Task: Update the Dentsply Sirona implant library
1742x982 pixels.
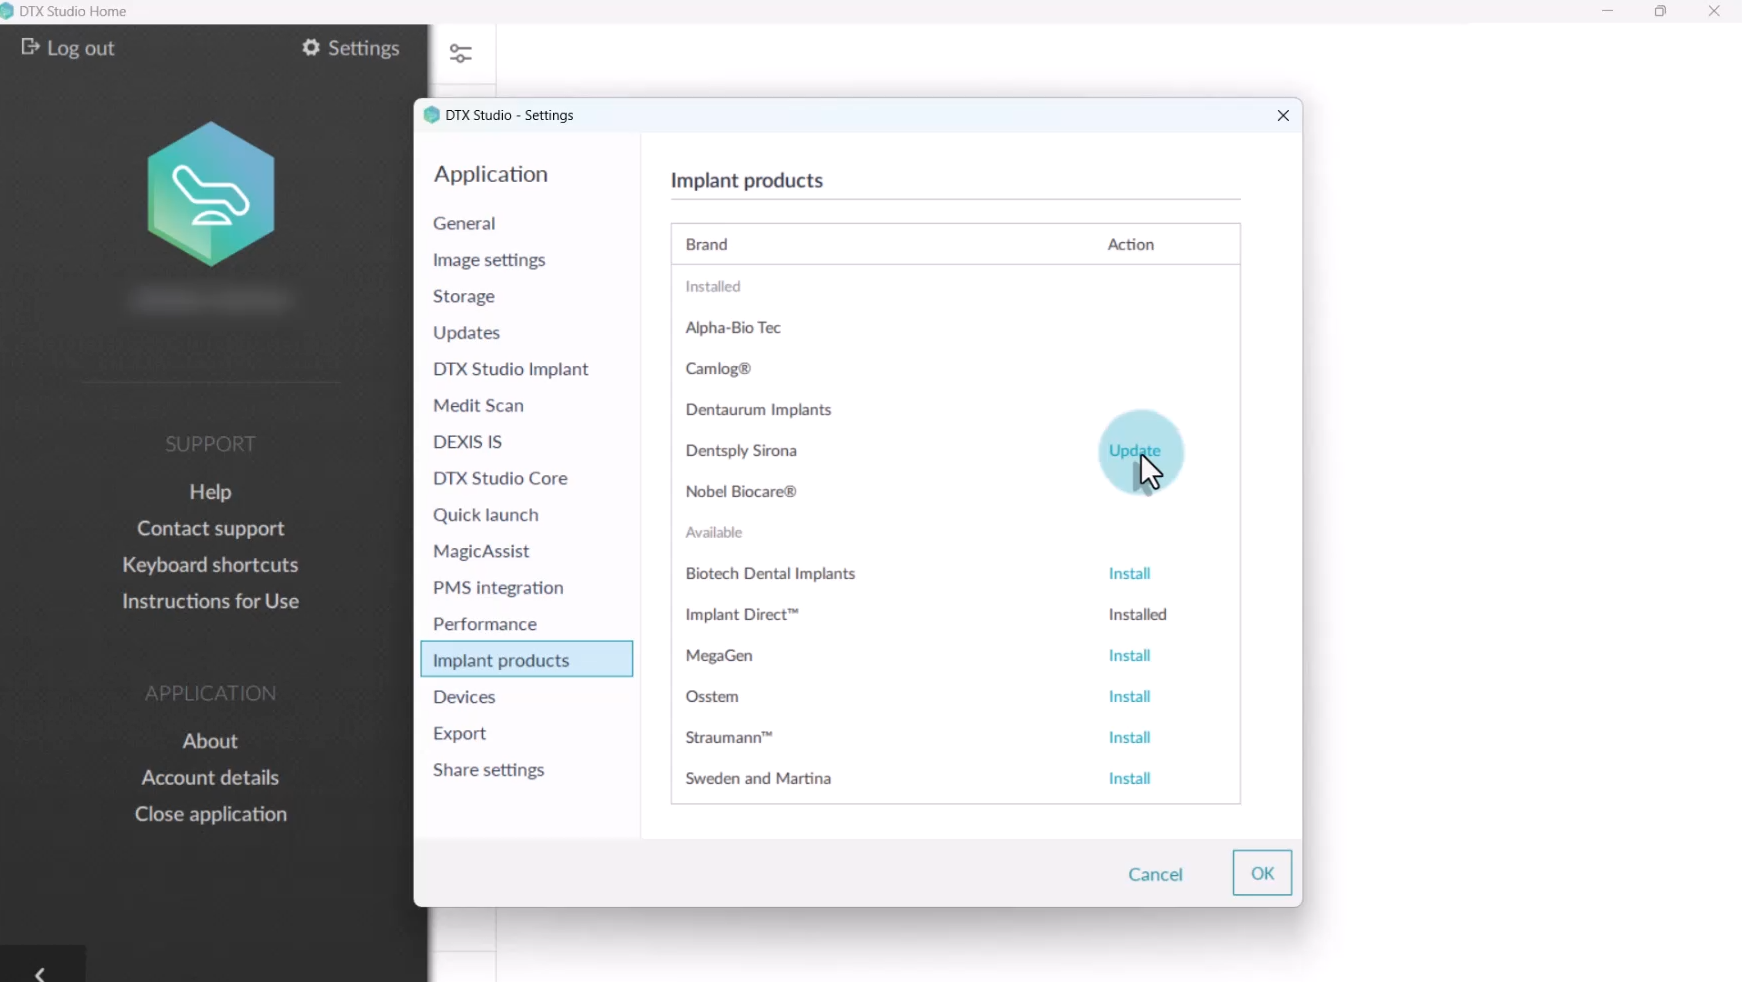Action: click(x=1134, y=451)
